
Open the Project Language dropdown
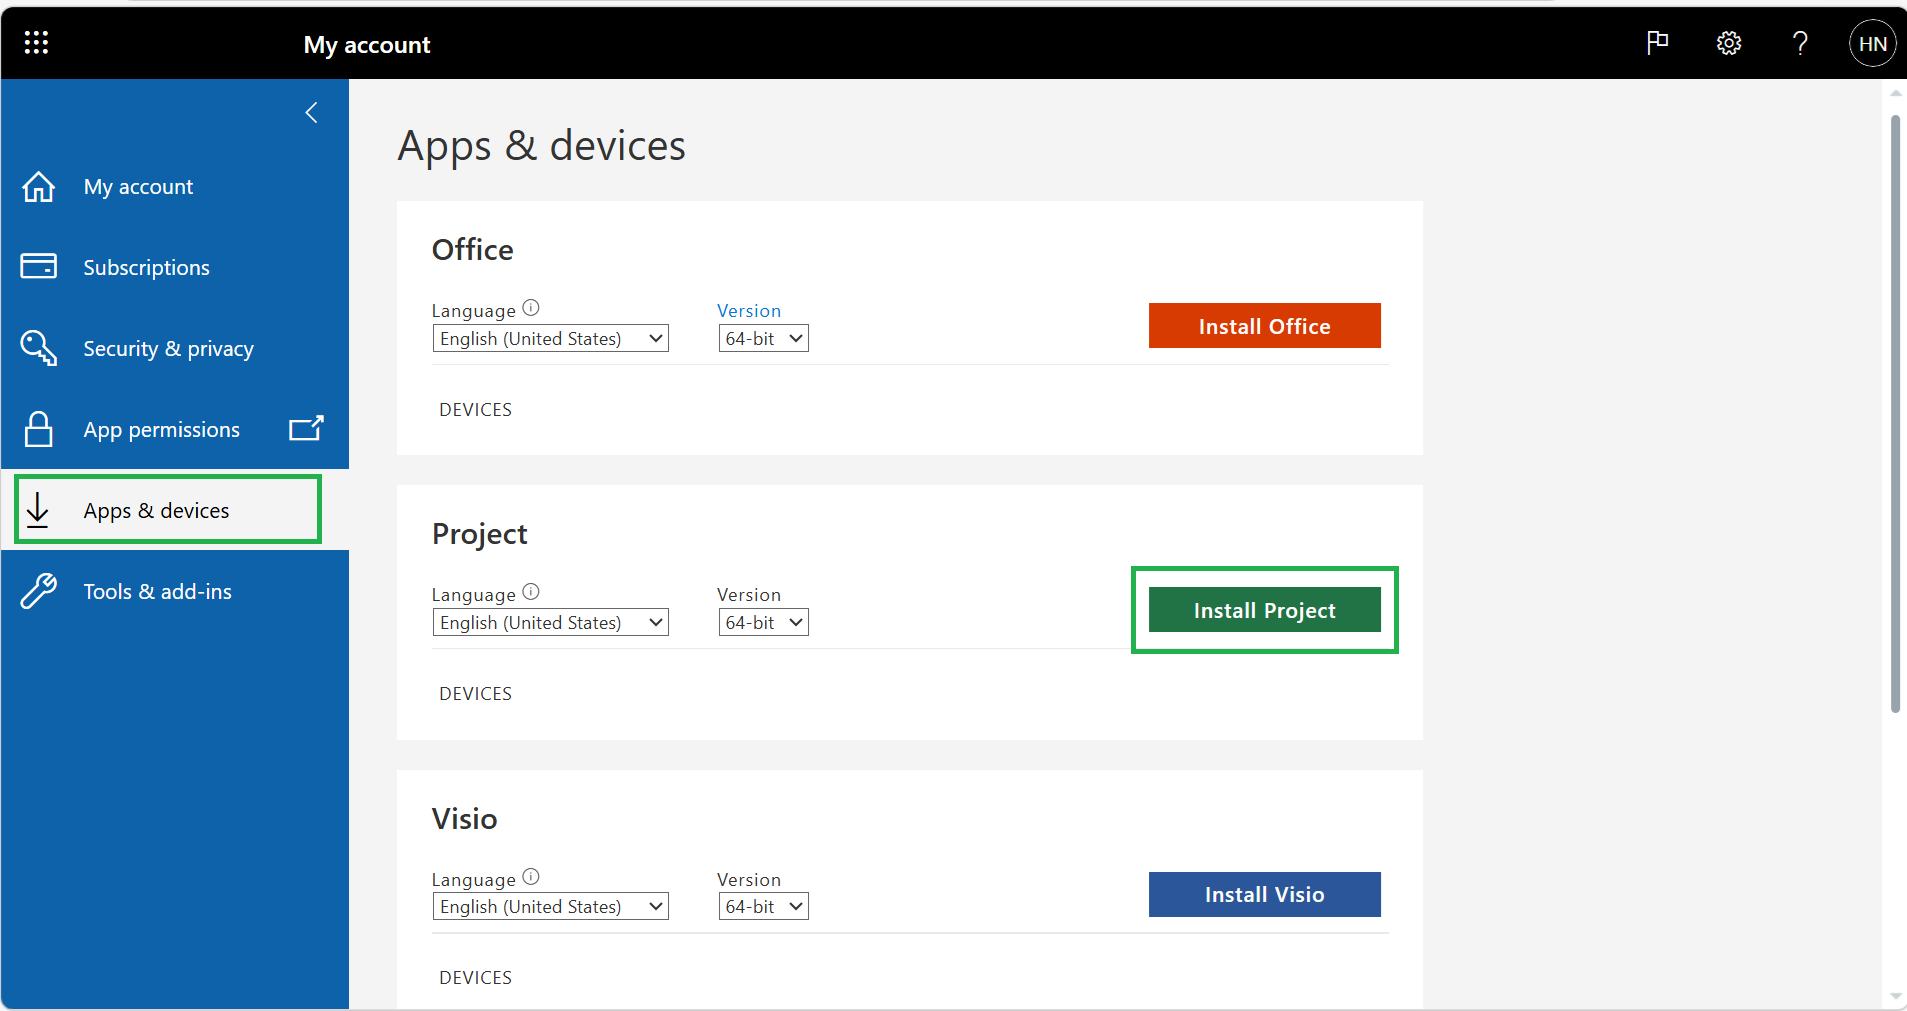(550, 623)
